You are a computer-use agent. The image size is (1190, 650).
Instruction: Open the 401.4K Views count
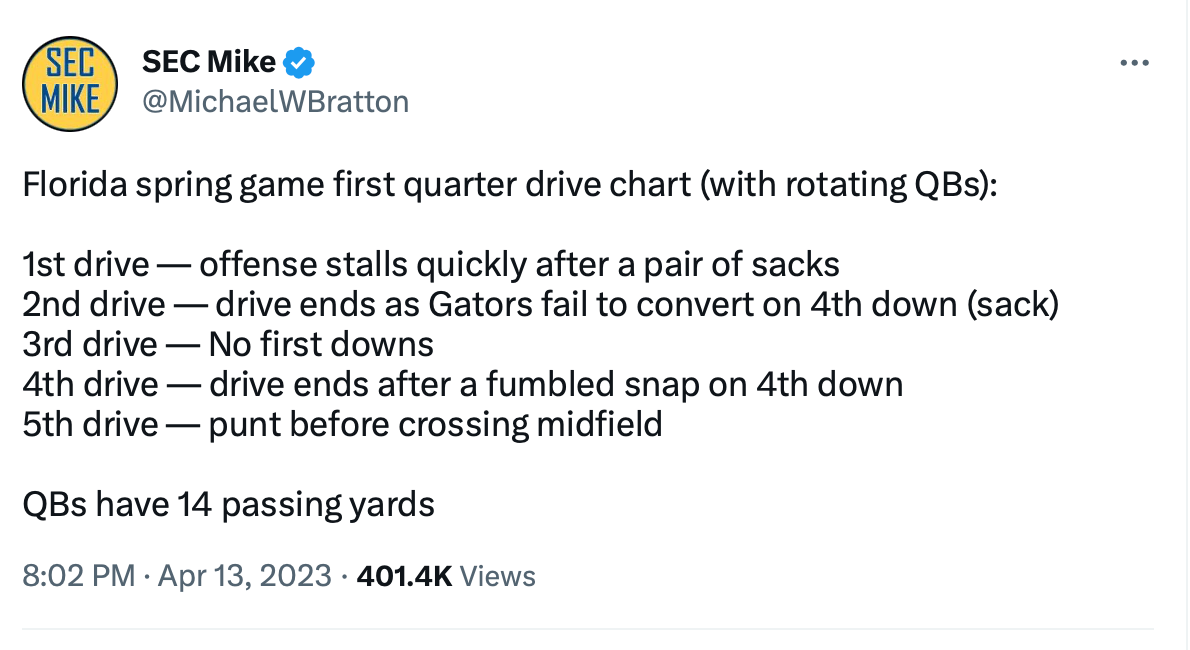tap(444, 576)
